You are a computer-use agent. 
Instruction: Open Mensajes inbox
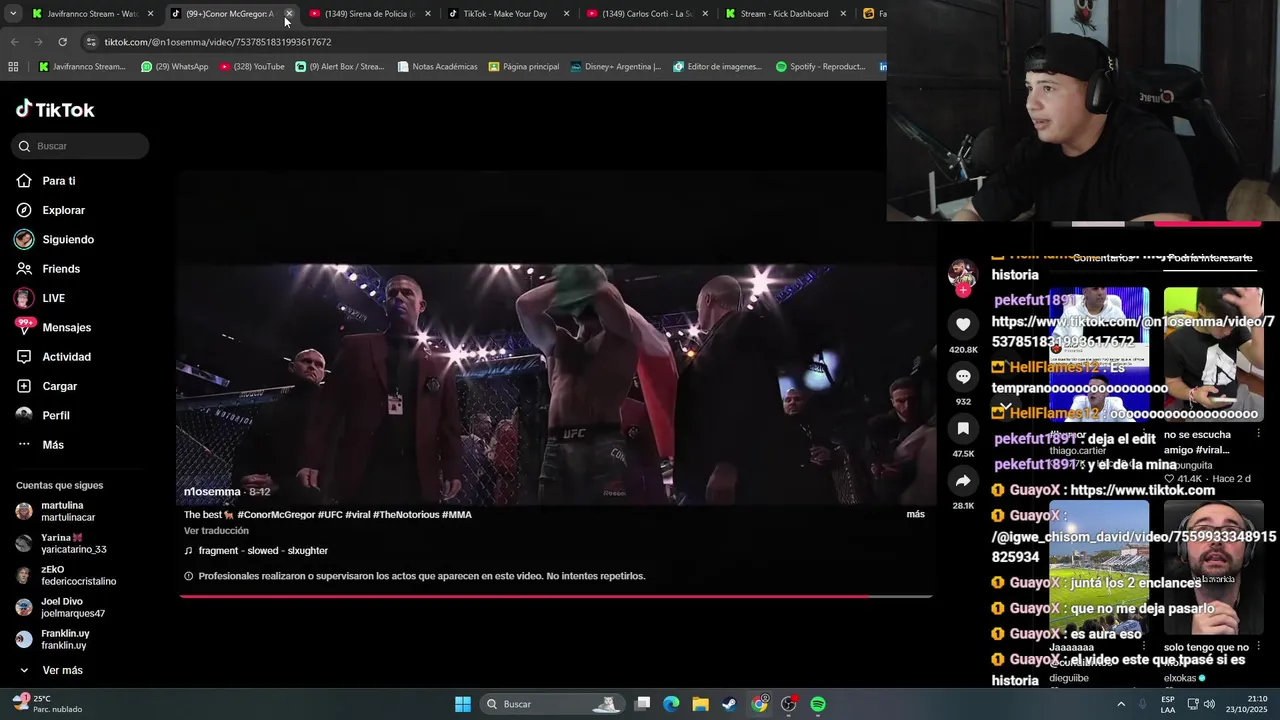tap(66, 328)
